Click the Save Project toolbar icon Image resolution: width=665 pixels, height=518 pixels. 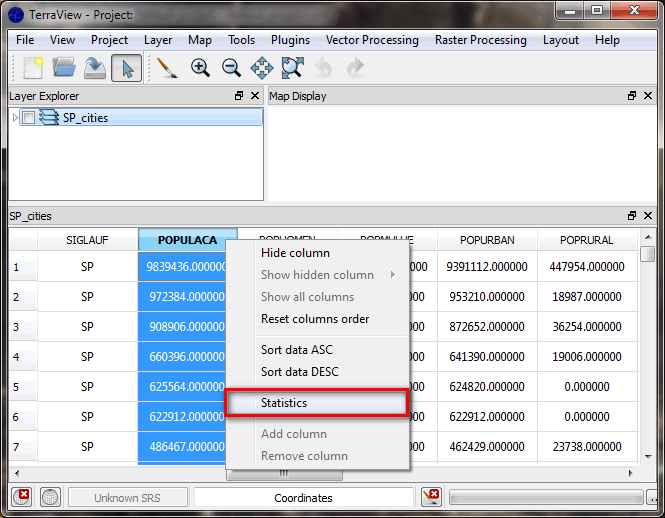click(x=94, y=68)
